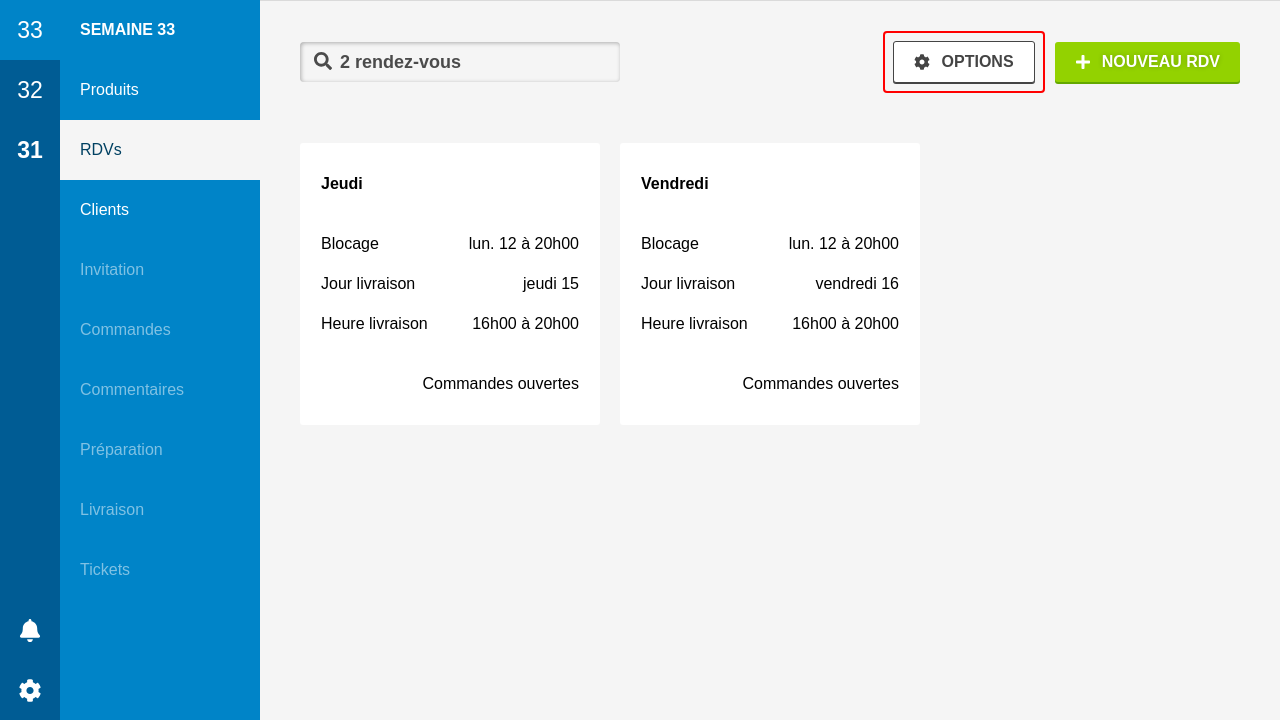Open the Tickets section
This screenshot has width=1280, height=720.
click(160, 570)
